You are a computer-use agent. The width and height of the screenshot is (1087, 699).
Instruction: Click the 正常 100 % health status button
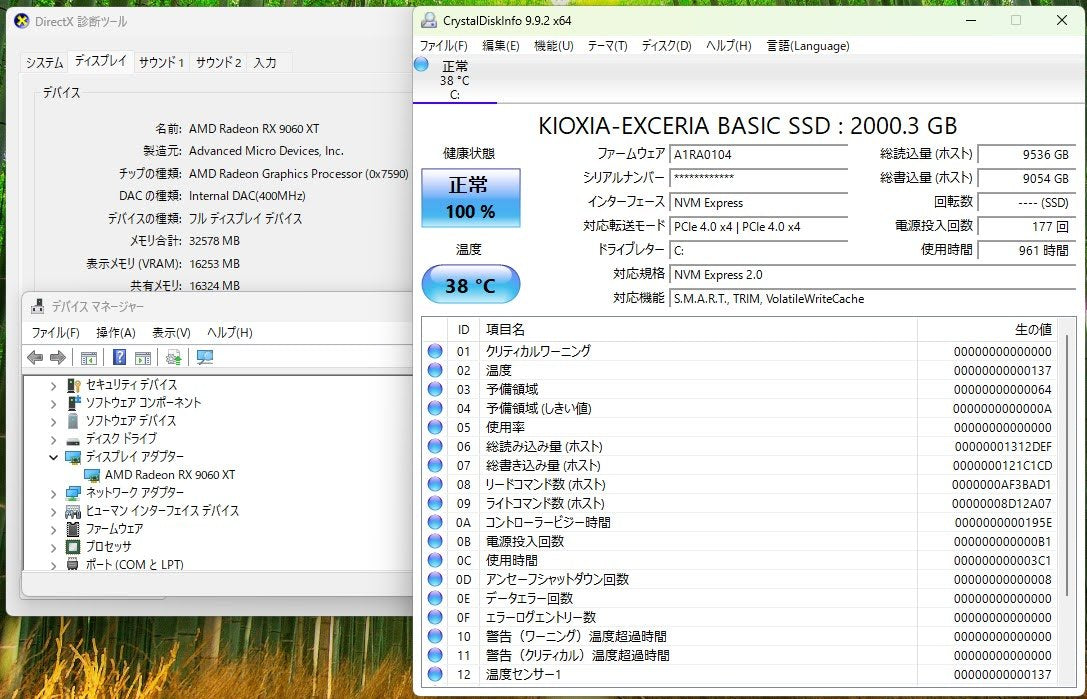point(471,198)
